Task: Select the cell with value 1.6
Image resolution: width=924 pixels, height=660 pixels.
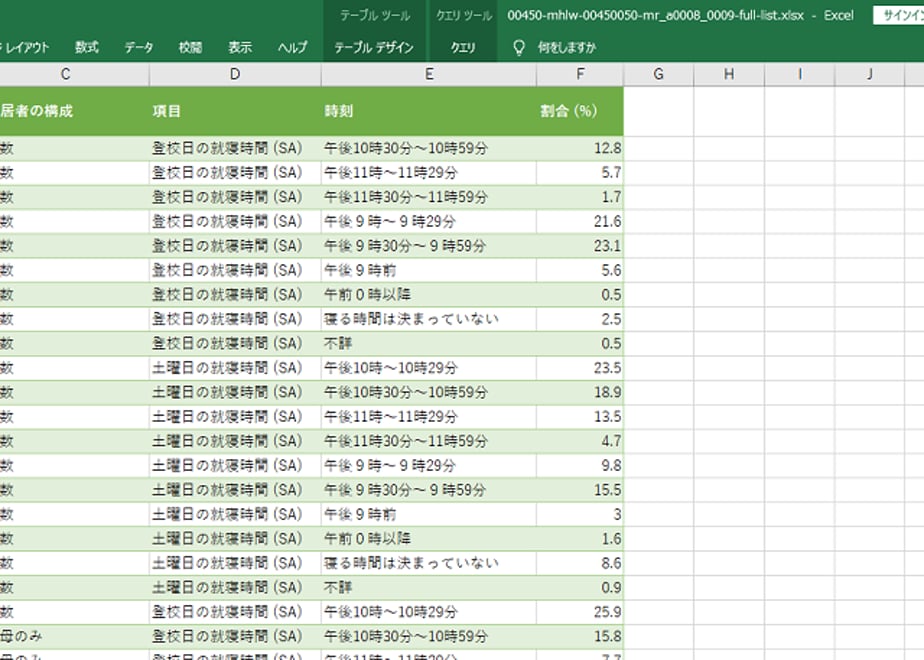Action: [x=580, y=539]
